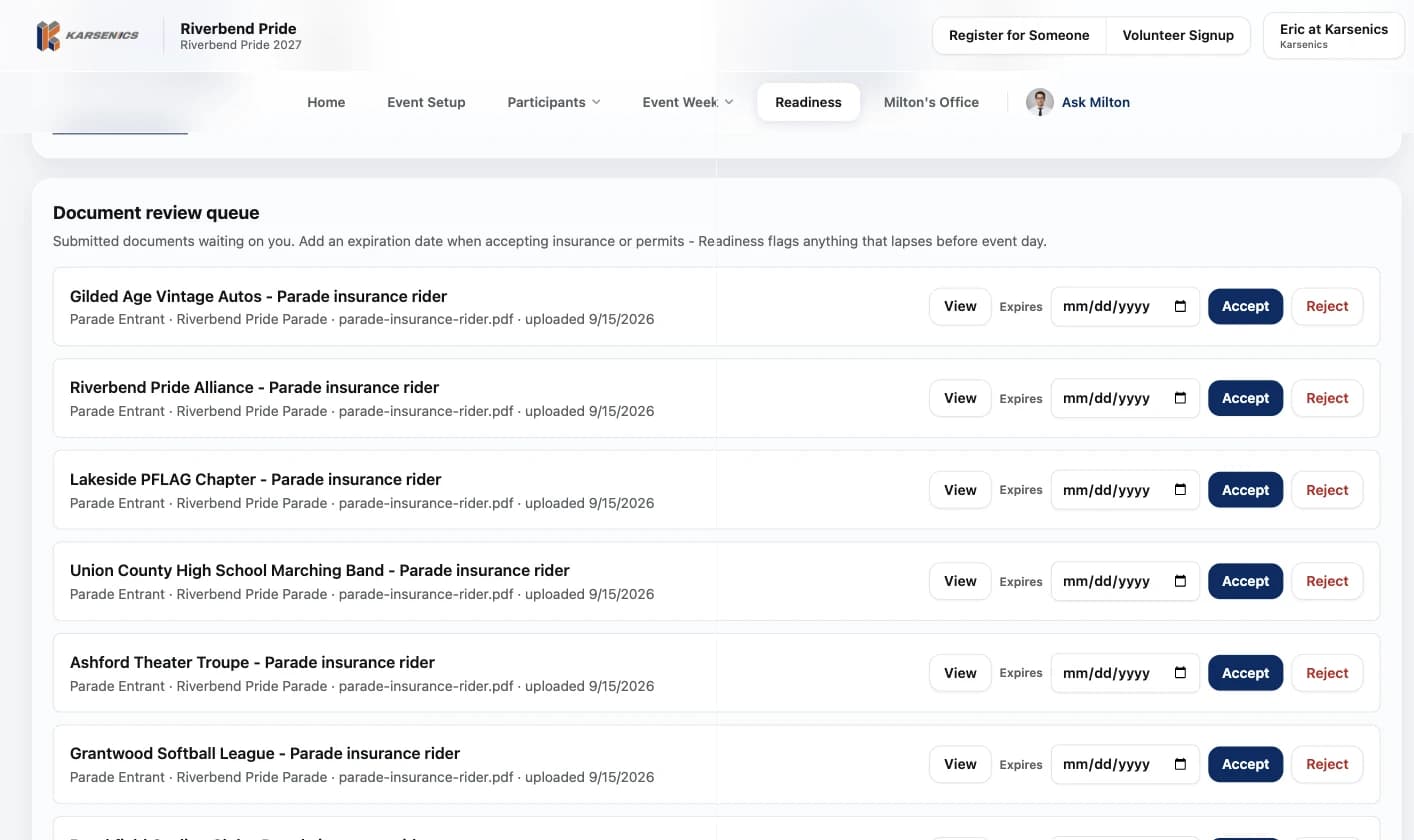View Union County Marching Band rider
Screen dimensions: 1414x840
click(960, 581)
